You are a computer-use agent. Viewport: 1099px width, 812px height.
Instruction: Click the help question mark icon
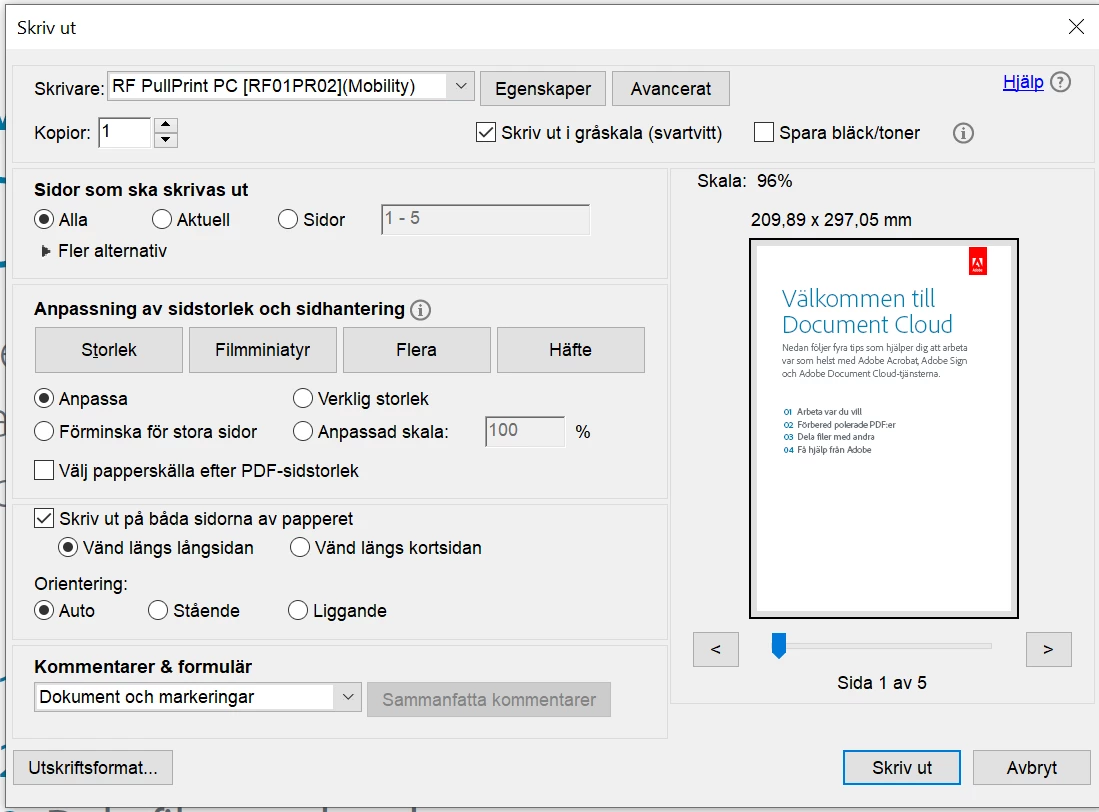point(1060,83)
